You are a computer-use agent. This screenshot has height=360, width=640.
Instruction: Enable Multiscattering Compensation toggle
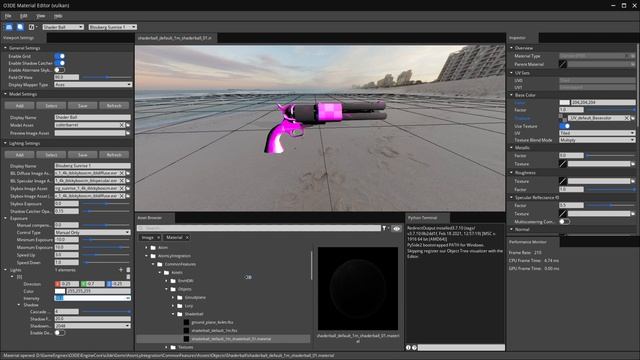coord(564,222)
